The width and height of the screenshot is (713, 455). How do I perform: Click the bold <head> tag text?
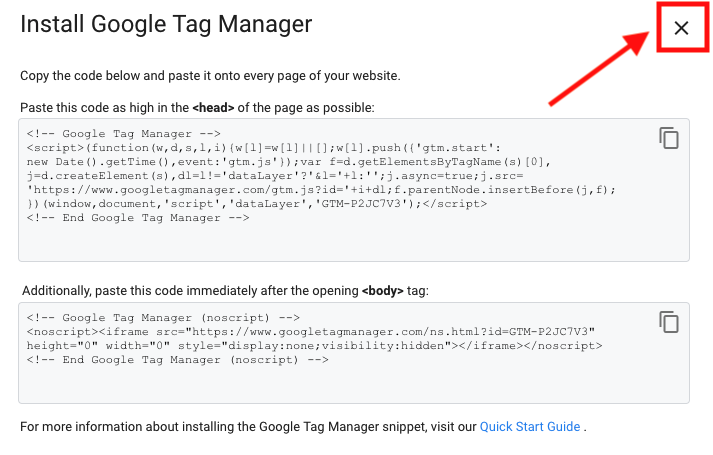tap(213, 108)
